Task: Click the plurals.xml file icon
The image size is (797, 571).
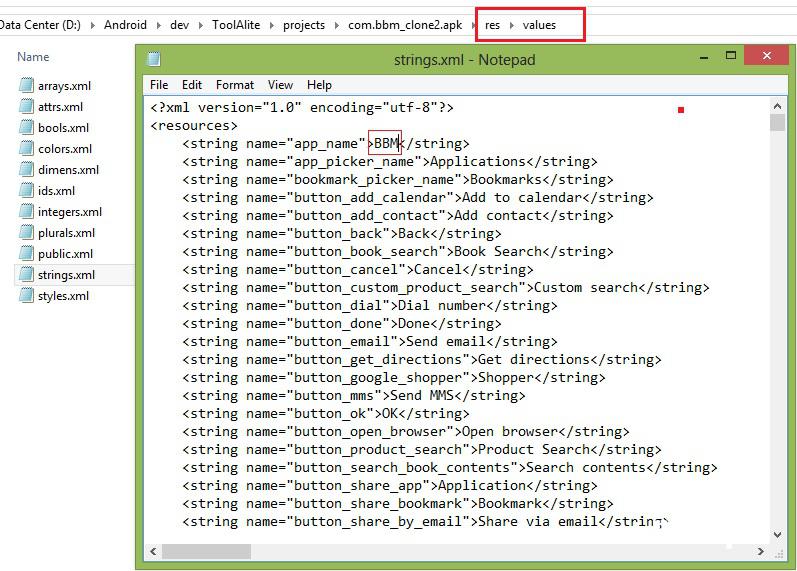Action: [26, 232]
